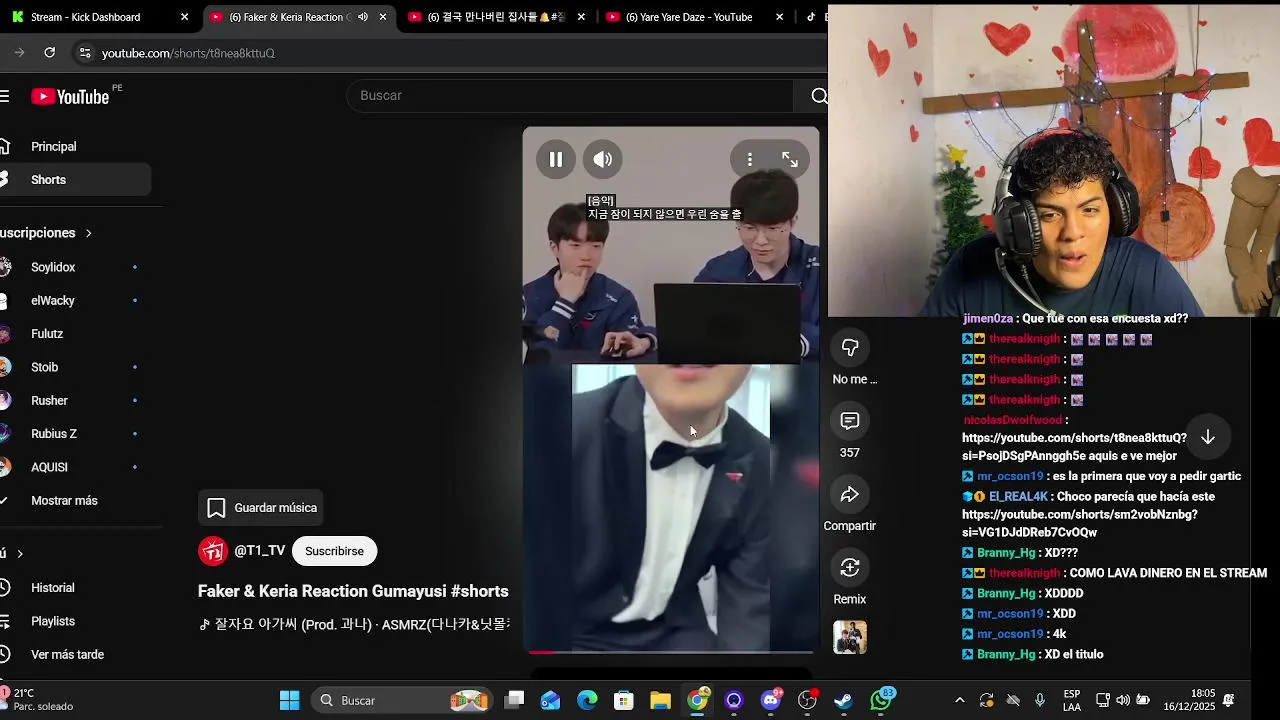This screenshot has height=720, width=1280.
Task: Expand Suscripciones section chevron
Action: [x=88, y=233]
